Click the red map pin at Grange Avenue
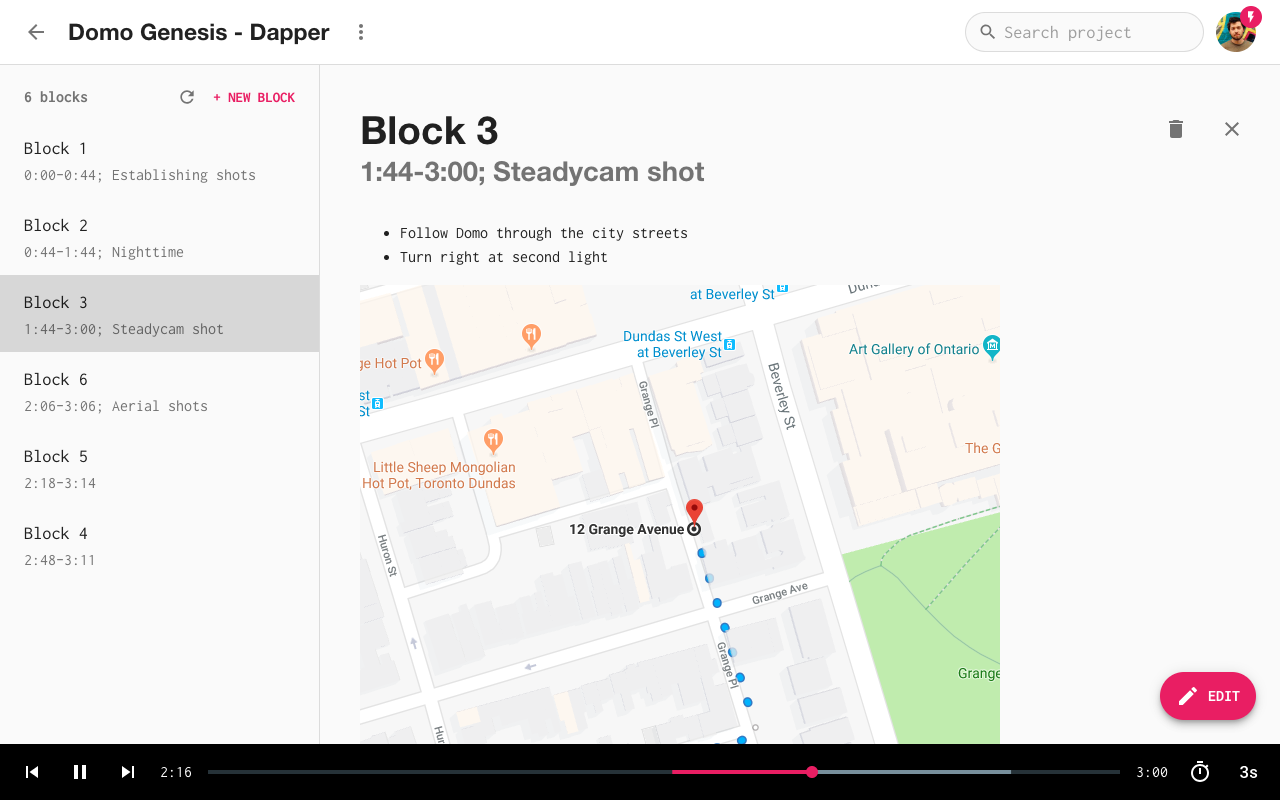This screenshot has height=800, width=1280. [694, 512]
